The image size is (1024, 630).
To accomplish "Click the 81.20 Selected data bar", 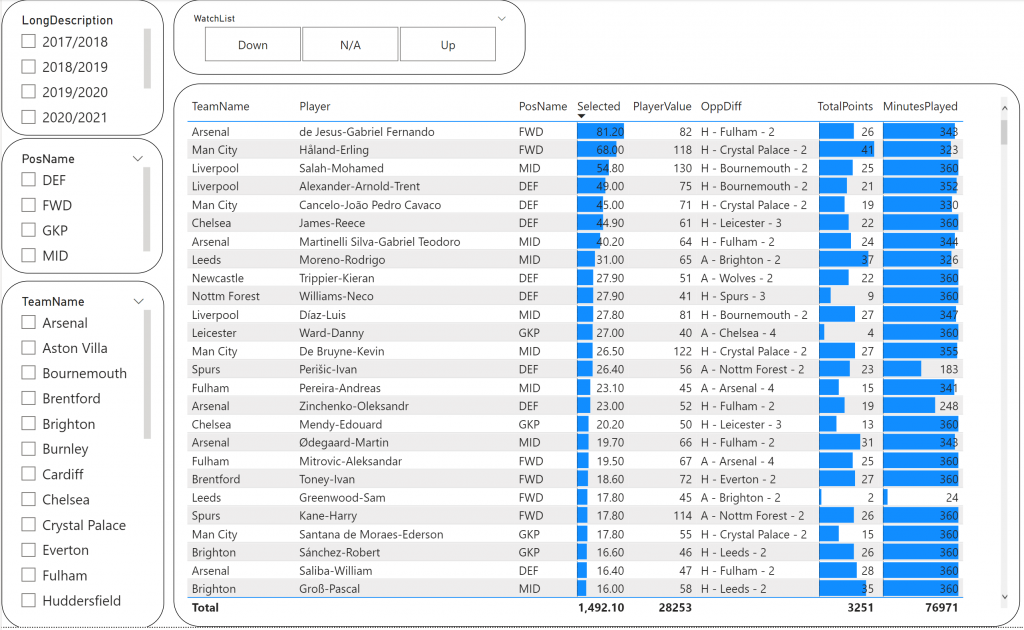I will (600, 131).
